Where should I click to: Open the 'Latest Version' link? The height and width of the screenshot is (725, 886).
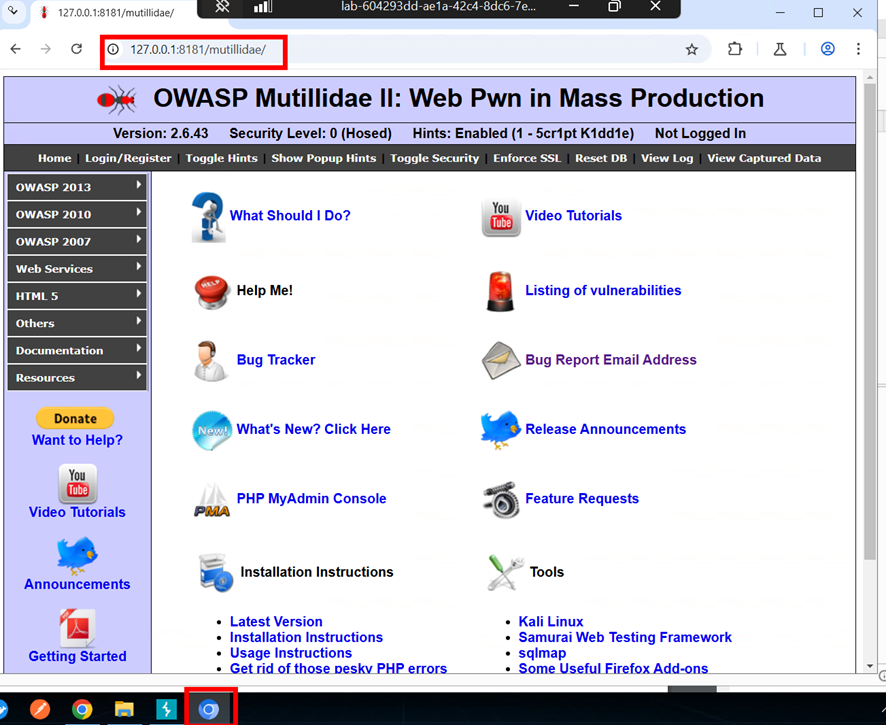click(276, 622)
